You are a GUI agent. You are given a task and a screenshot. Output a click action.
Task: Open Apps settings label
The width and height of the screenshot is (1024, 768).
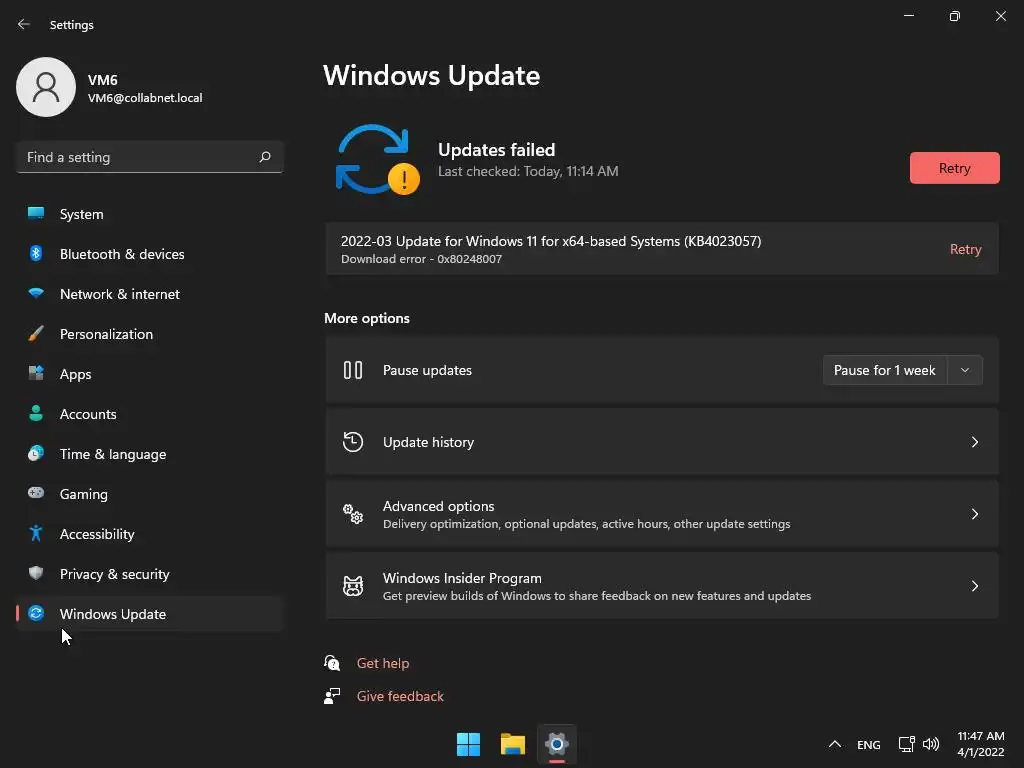coord(75,374)
